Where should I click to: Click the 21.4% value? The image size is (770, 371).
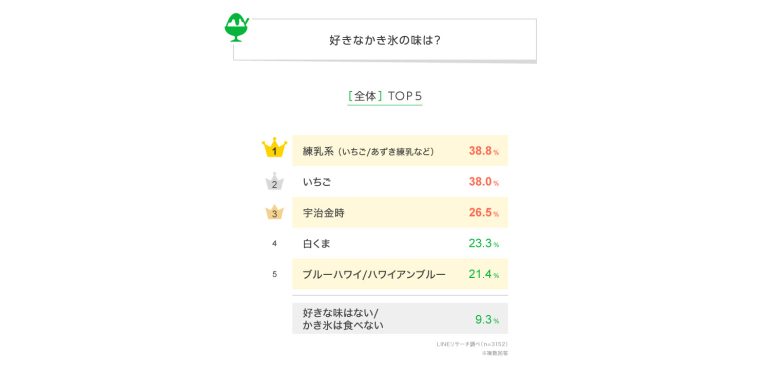[x=484, y=274]
